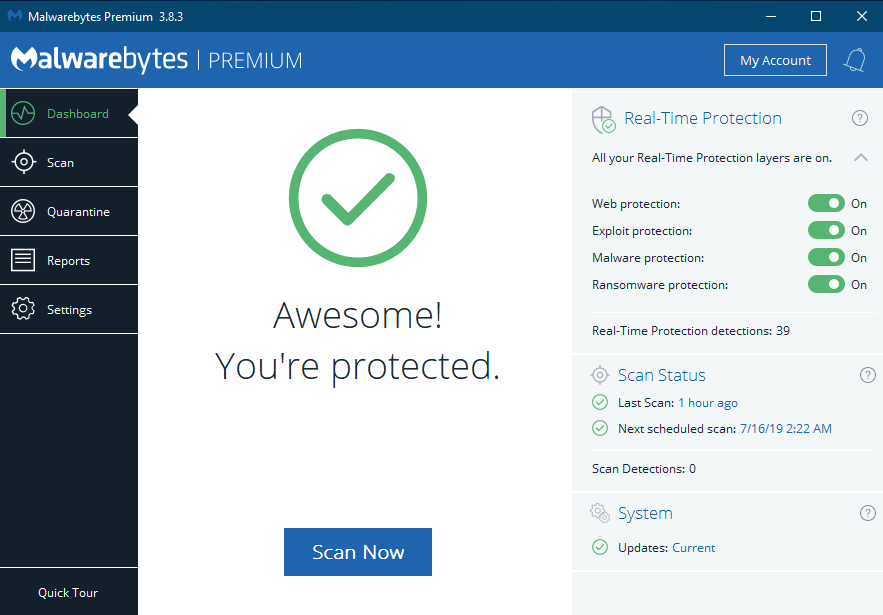
Task: Click the Scan Now button
Action: (x=358, y=552)
